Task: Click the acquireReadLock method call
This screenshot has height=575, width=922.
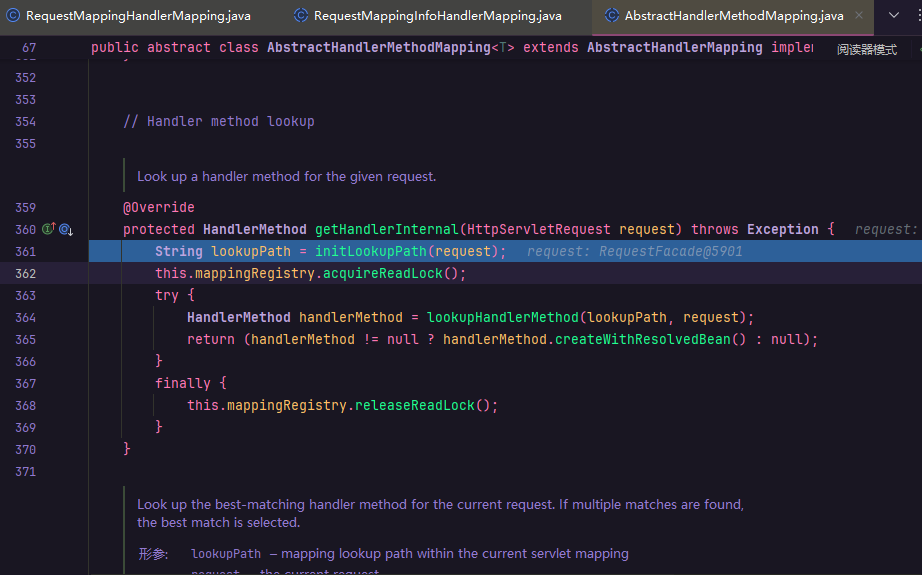Action: [x=383, y=273]
